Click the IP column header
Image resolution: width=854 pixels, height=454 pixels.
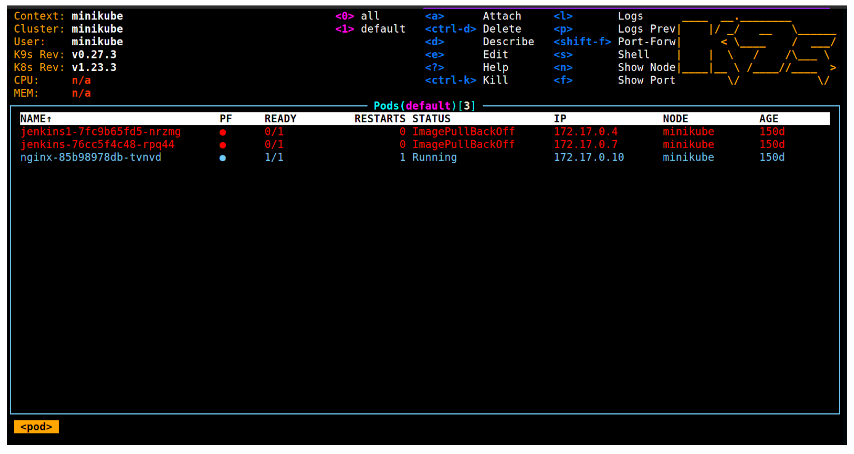click(x=560, y=119)
